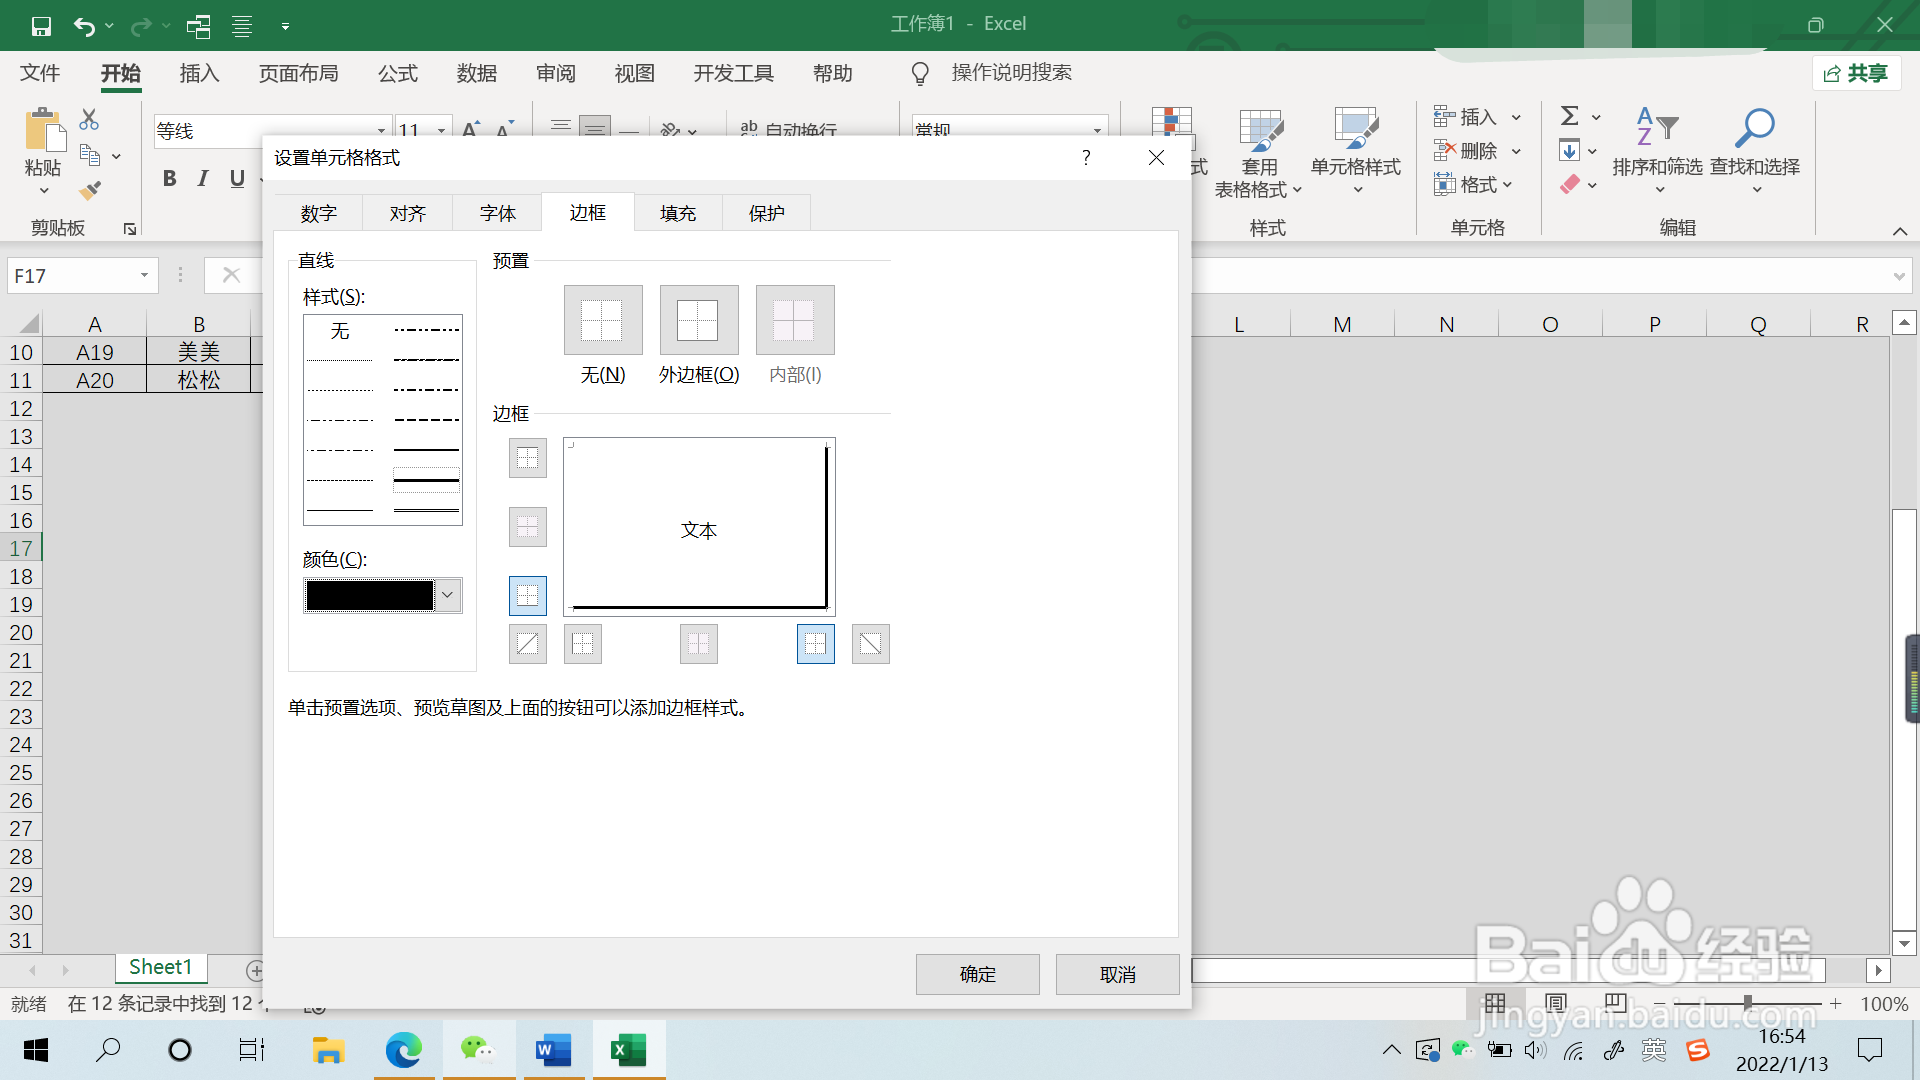Toggle the bottom border button
The height and width of the screenshot is (1080, 1920).
528,596
